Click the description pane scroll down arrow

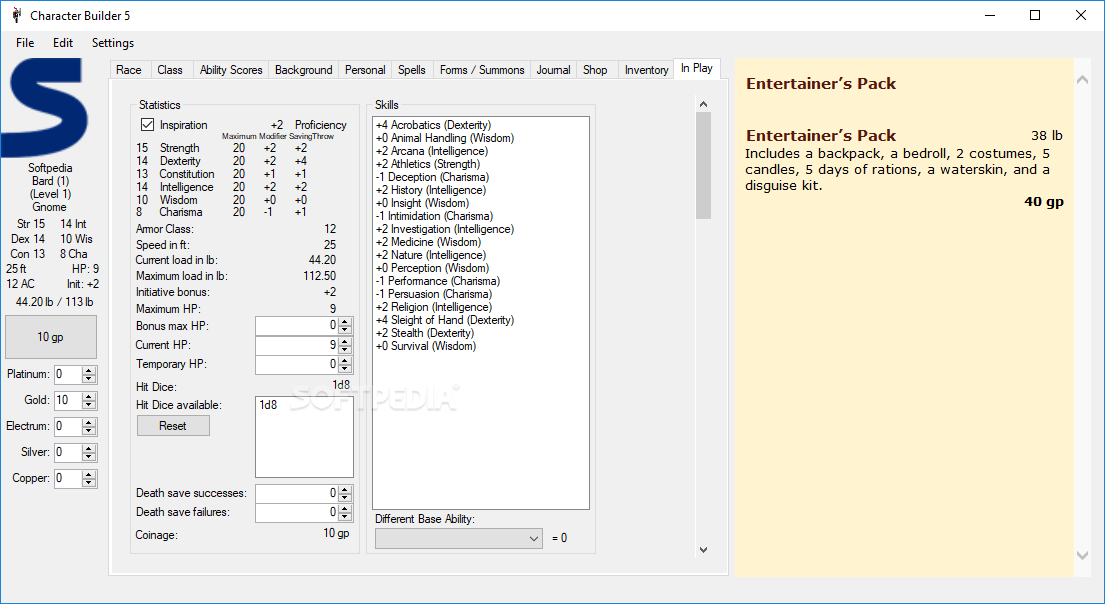[x=1082, y=555]
